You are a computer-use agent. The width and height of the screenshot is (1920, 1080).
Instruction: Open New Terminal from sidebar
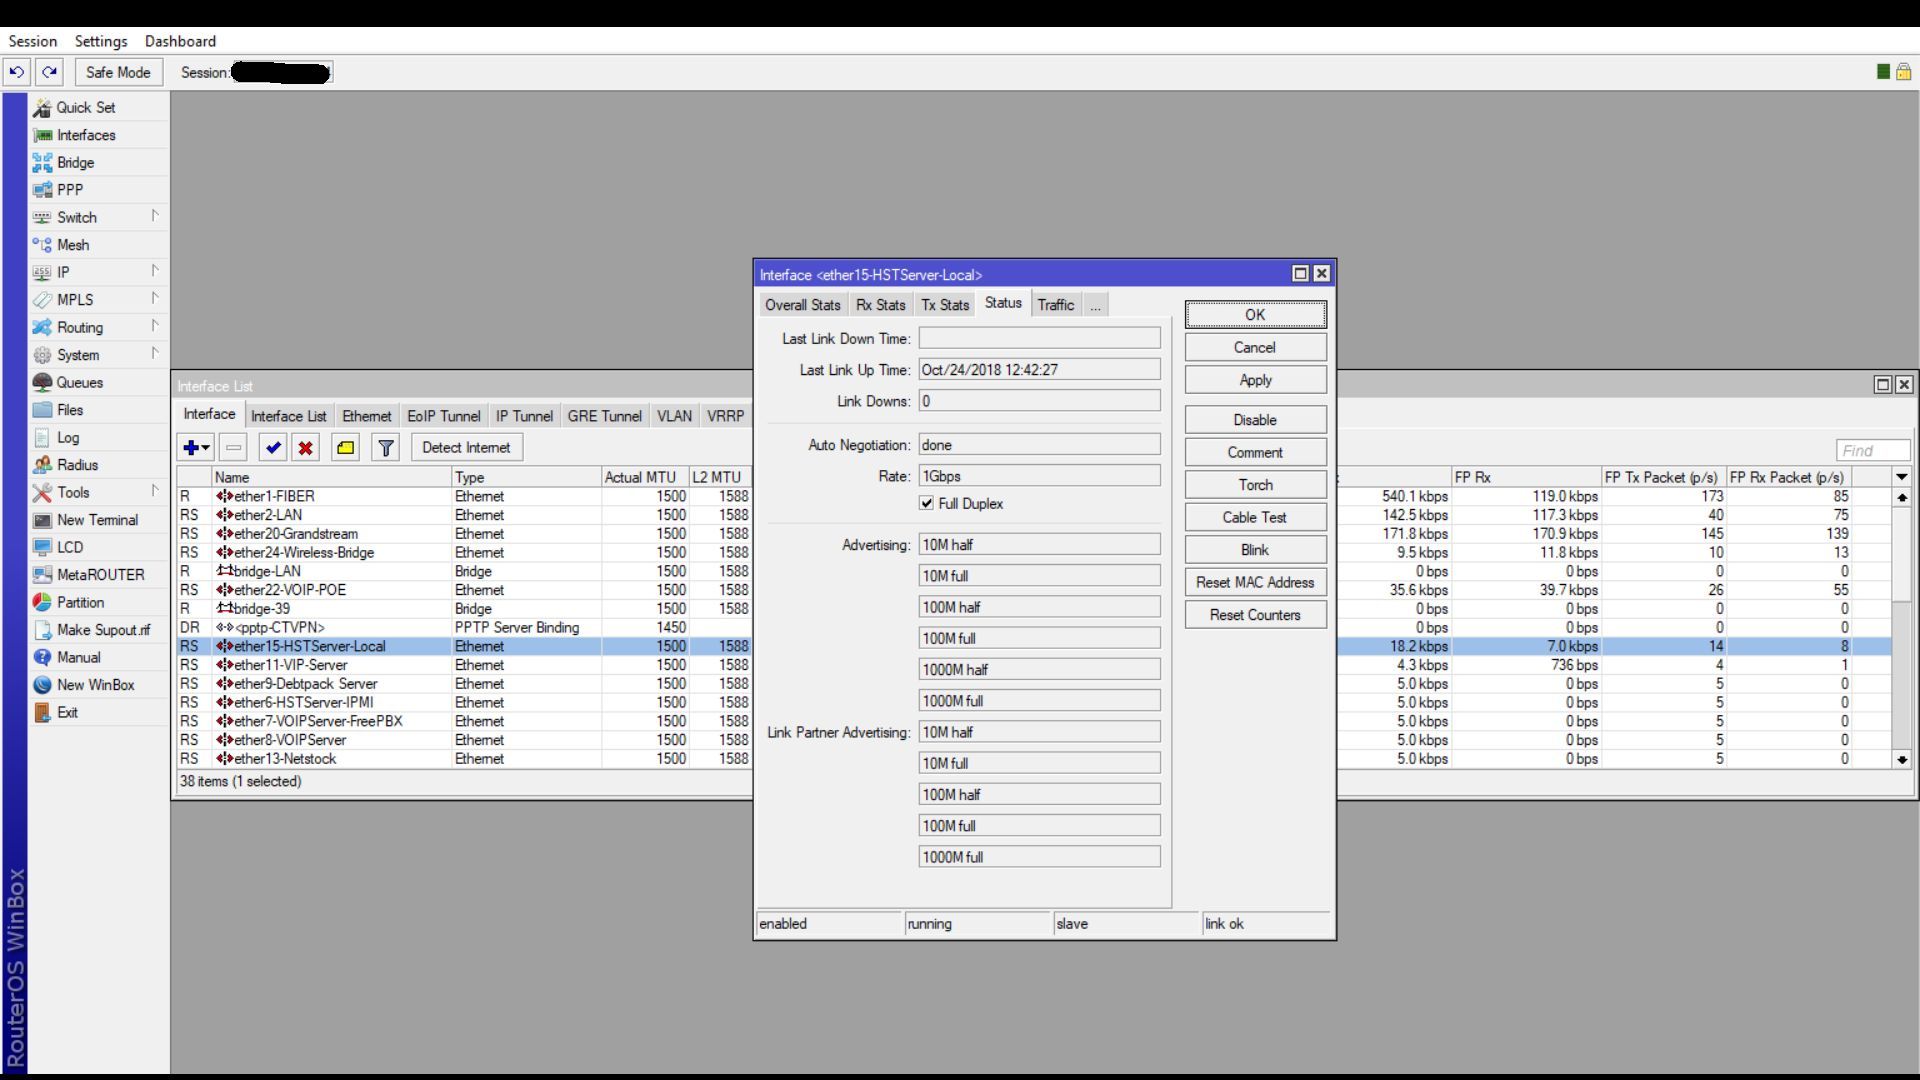coord(97,520)
